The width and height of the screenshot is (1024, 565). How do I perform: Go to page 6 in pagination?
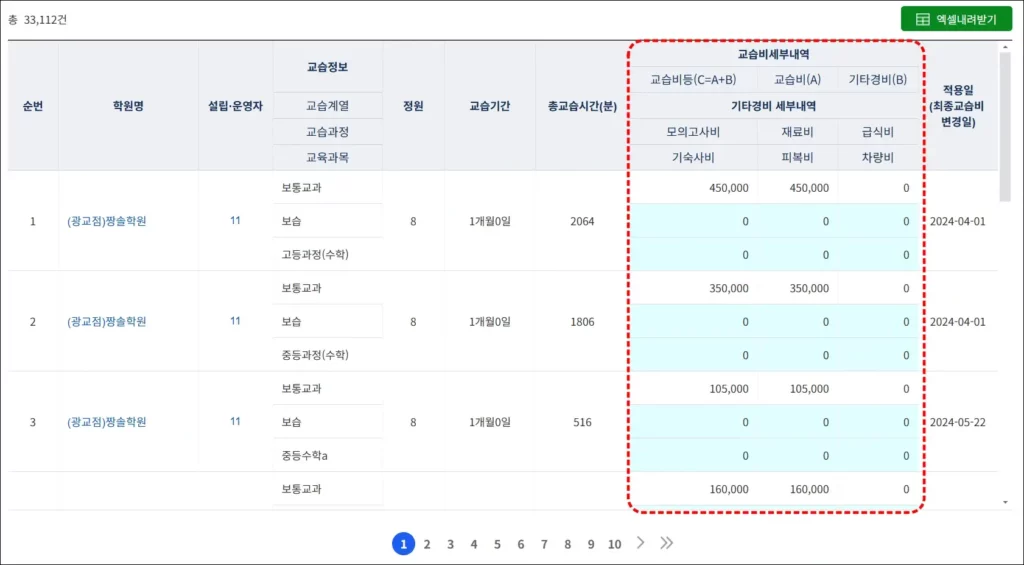tap(520, 544)
